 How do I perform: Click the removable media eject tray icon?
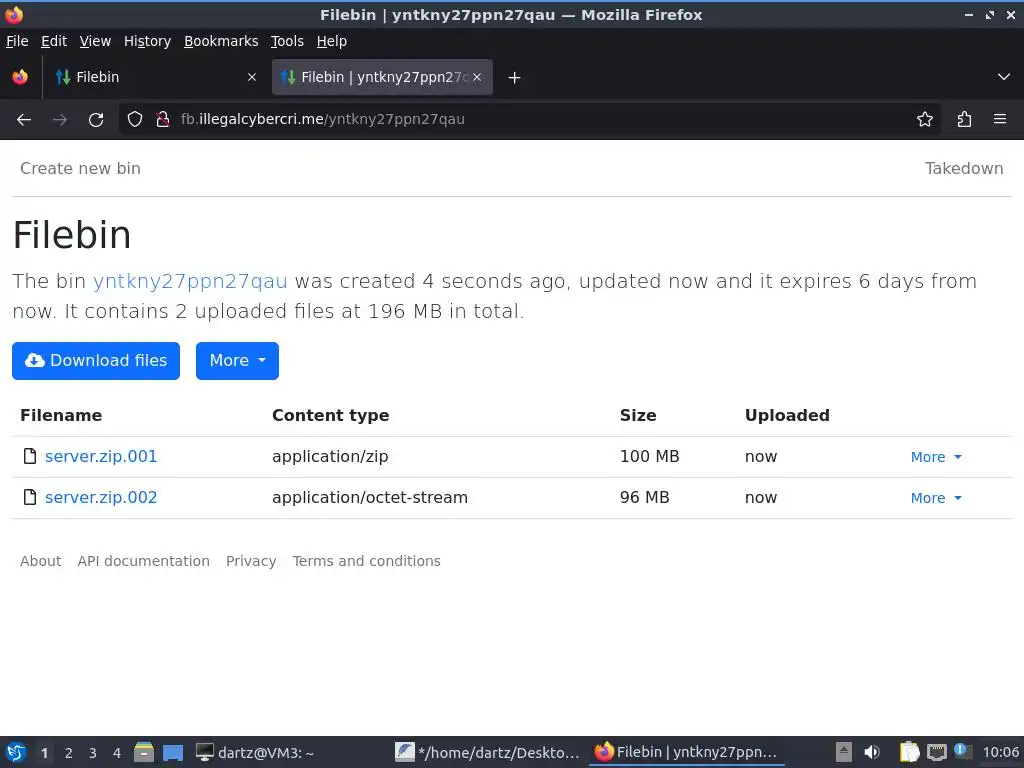(x=844, y=752)
